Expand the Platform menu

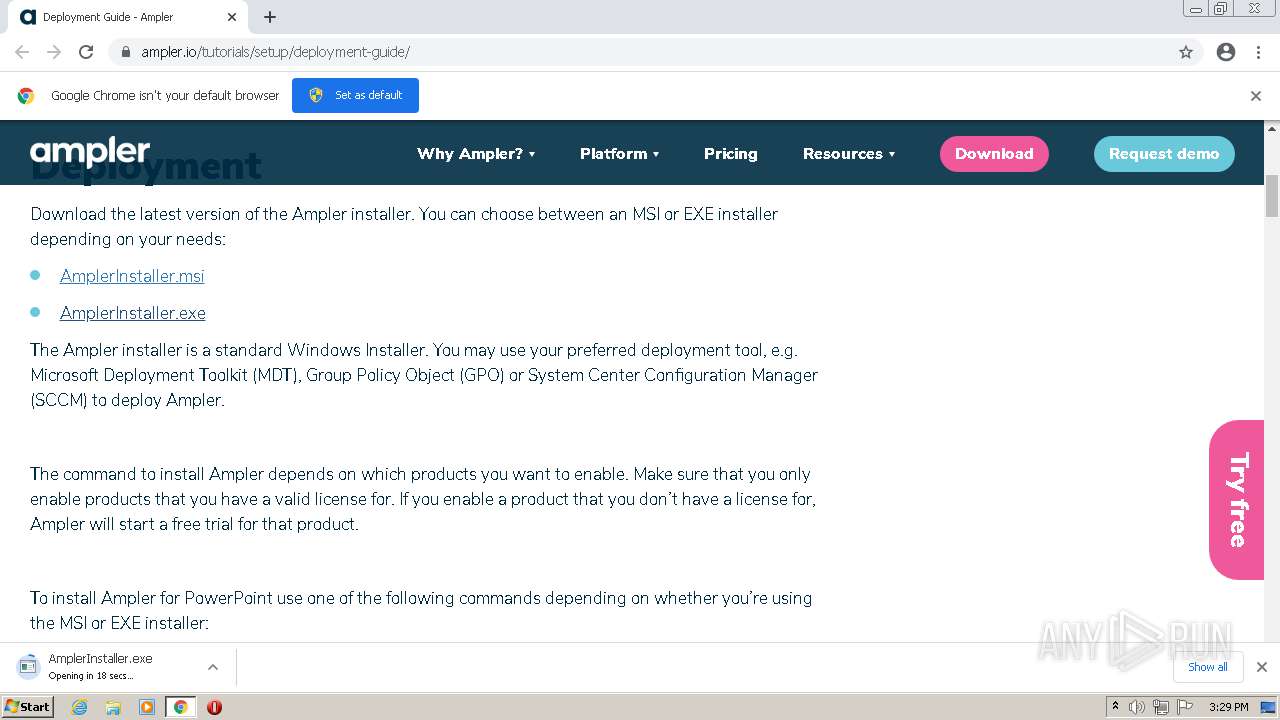(620, 154)
